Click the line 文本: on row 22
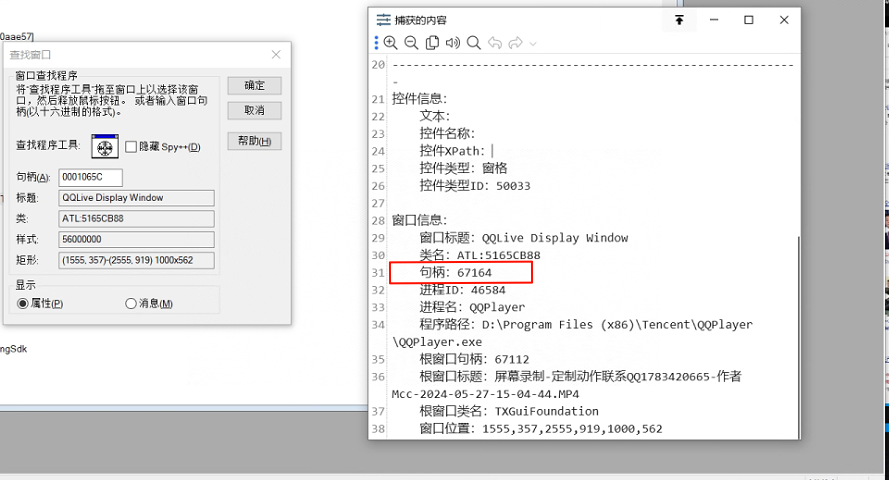This screenshot has width=889, height=480. (x=435, y=116)
